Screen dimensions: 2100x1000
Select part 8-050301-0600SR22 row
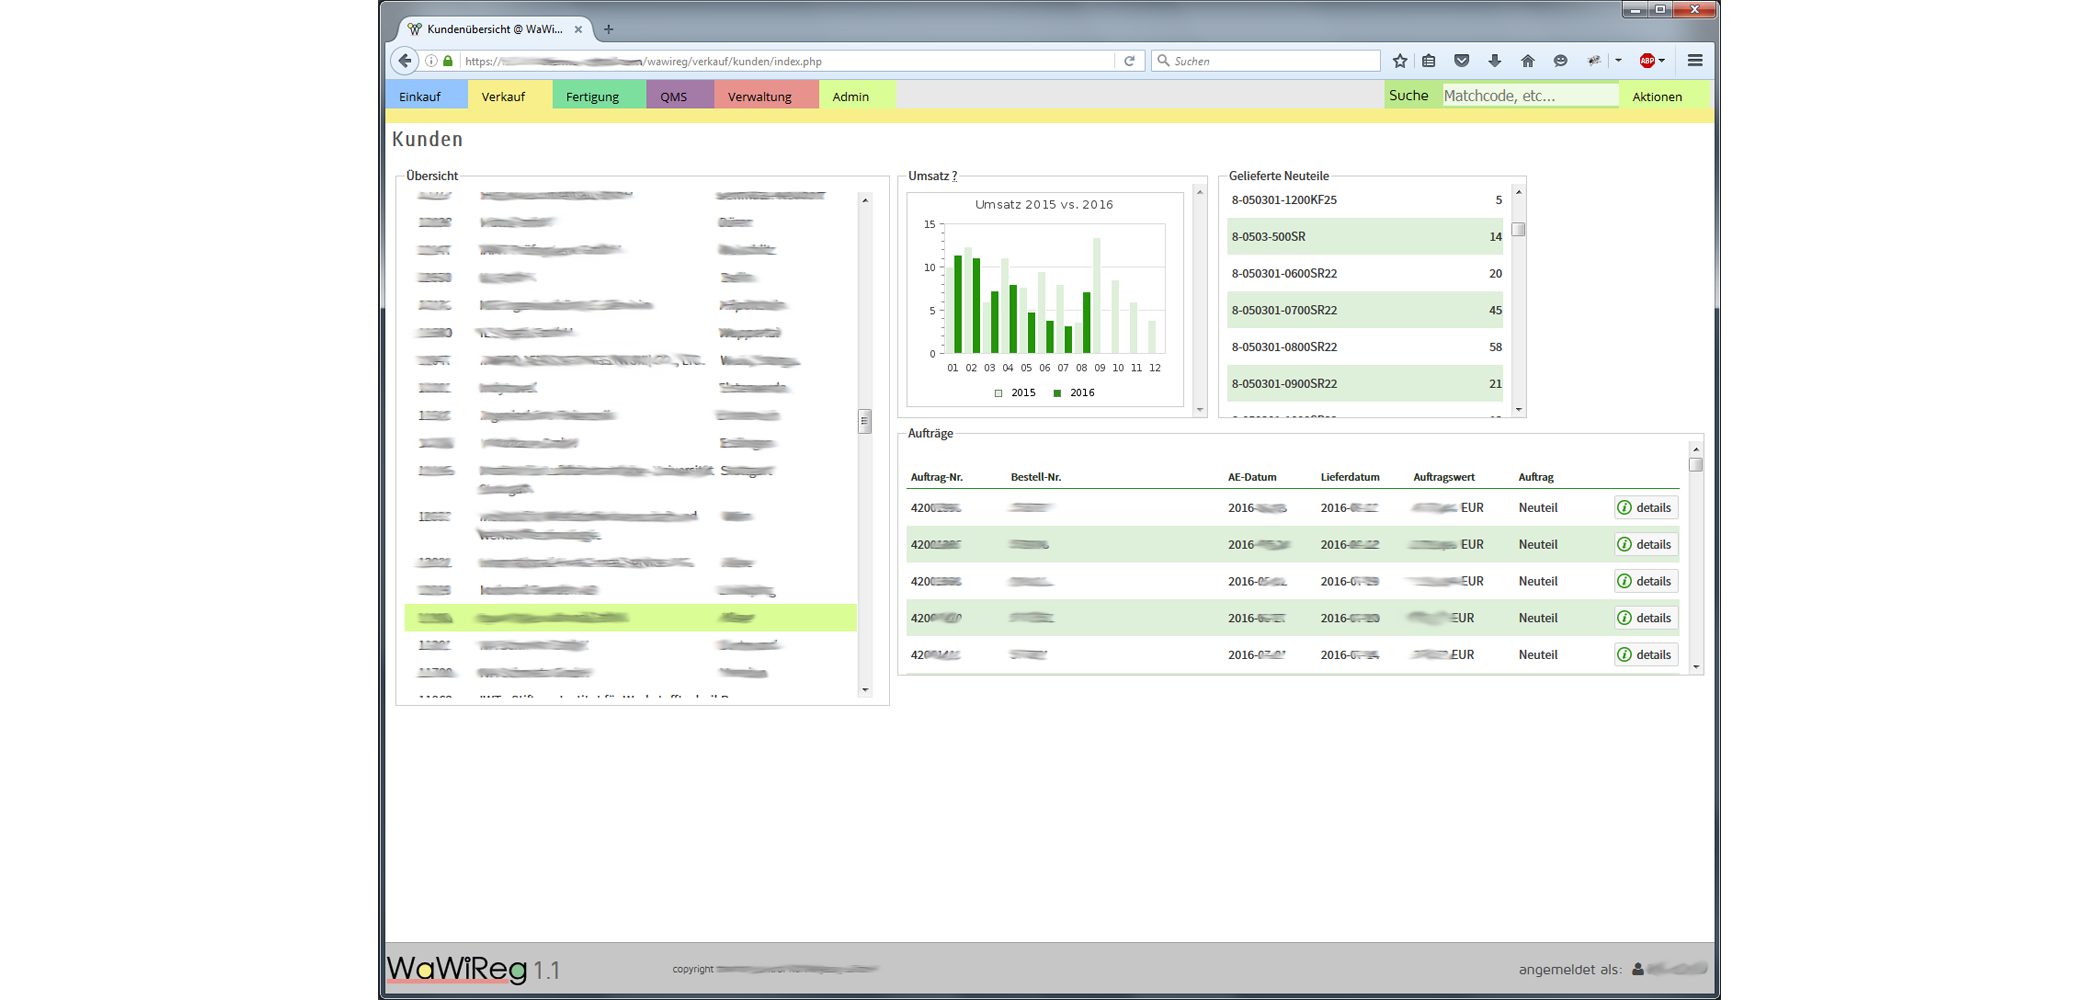pos(1365,274)
